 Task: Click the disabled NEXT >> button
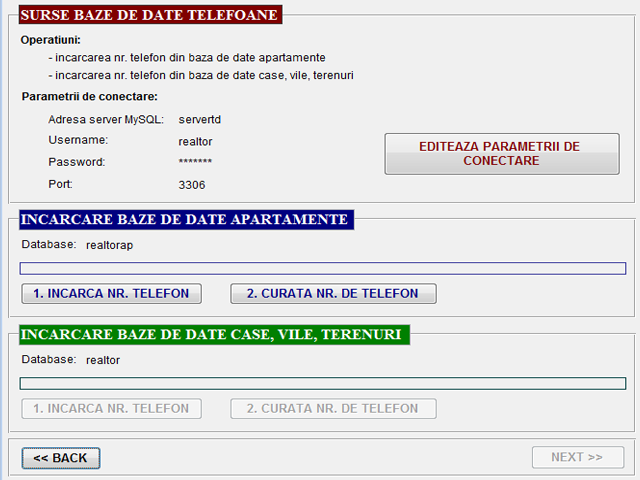[577, 457]
